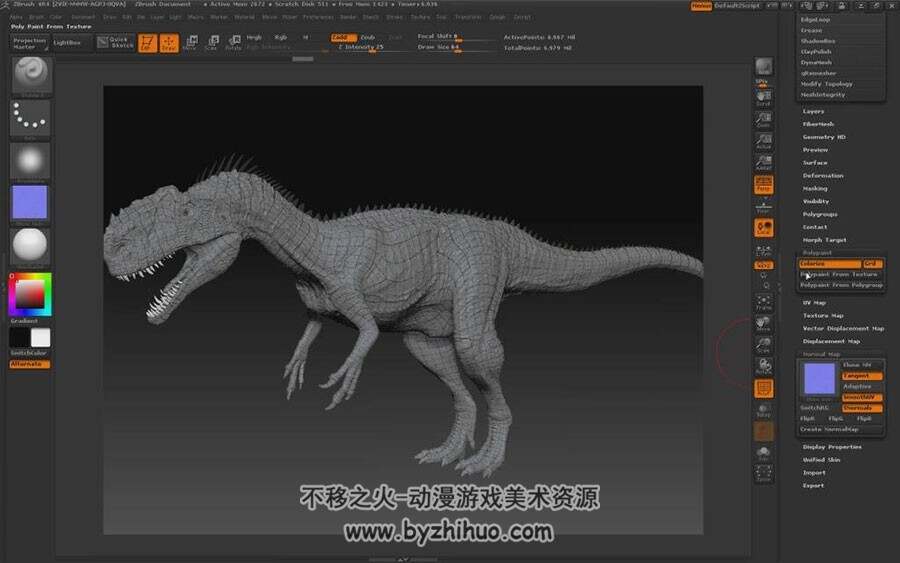Image resolution: width=900 pixels, height=563 pixels.
Task: Open the material sphere selector
Action: point(30,244)
